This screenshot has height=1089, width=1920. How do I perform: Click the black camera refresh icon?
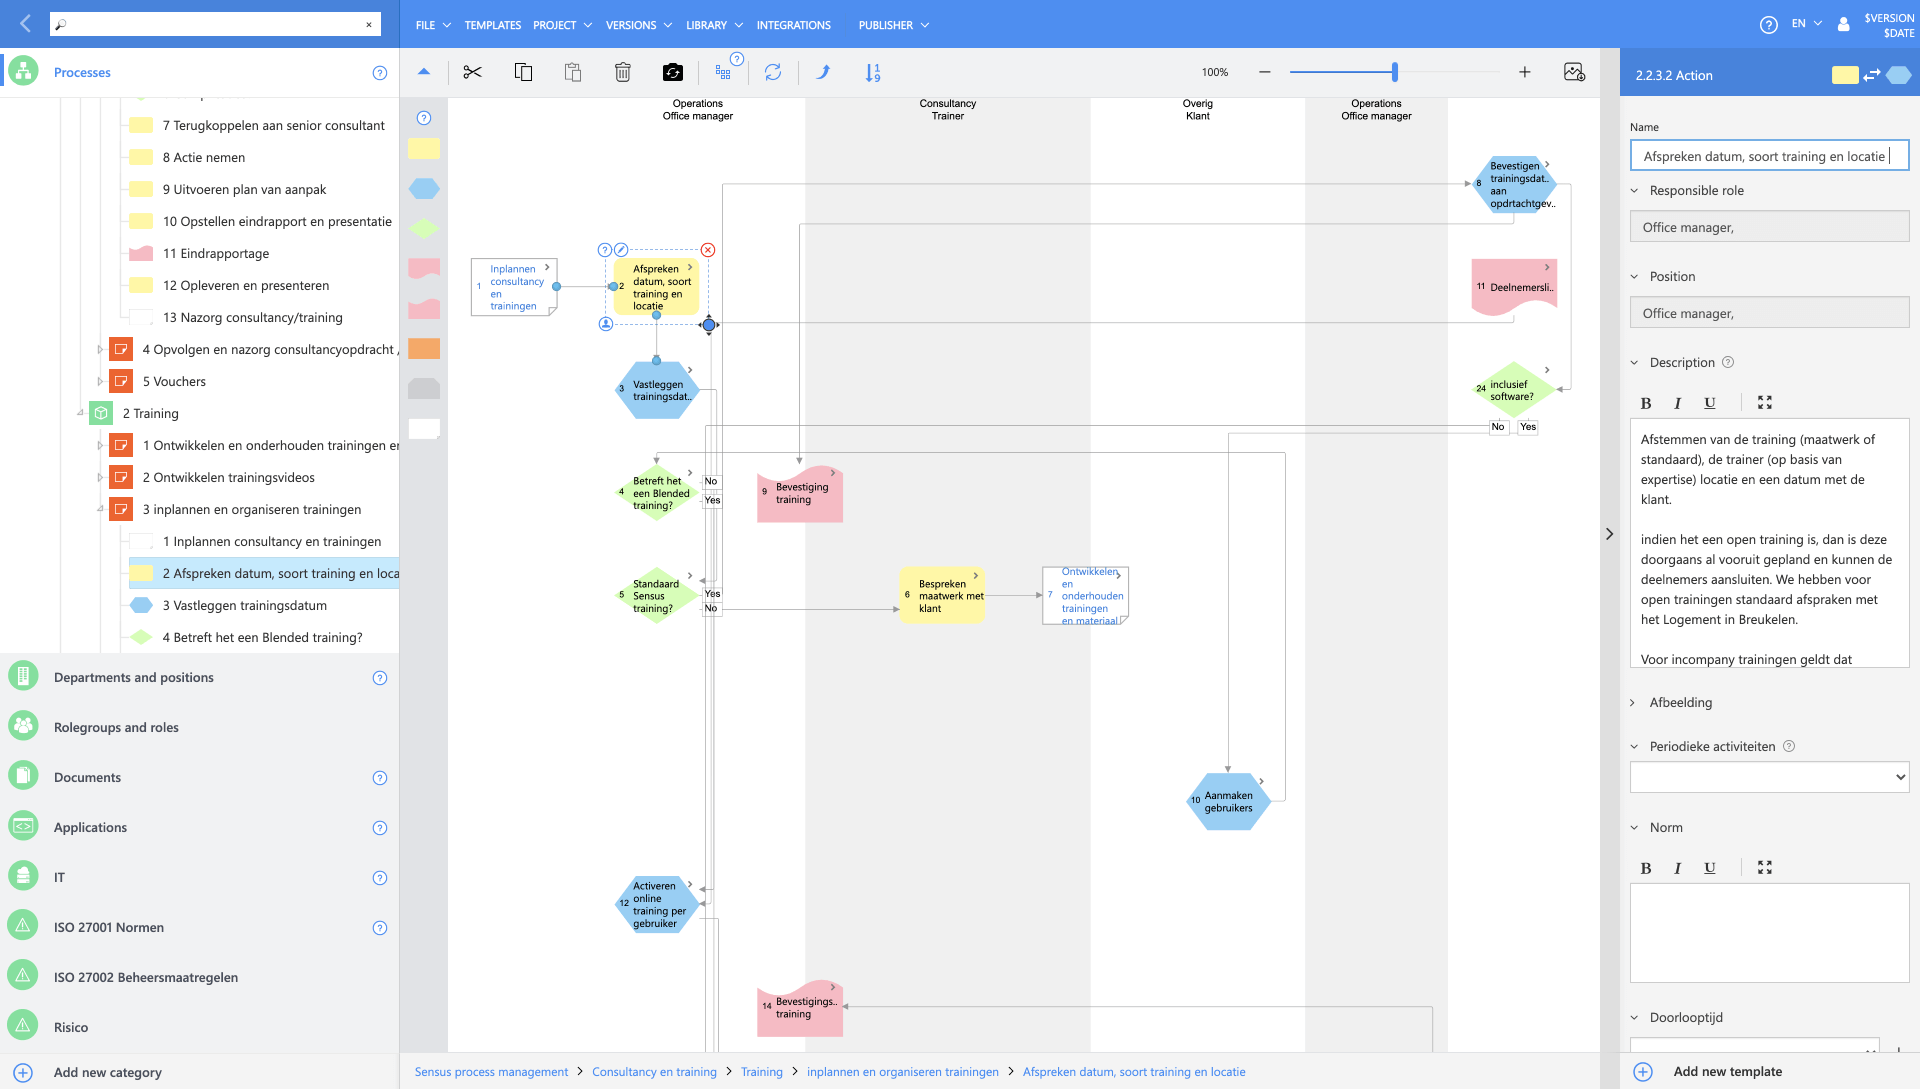coord(673,72)
